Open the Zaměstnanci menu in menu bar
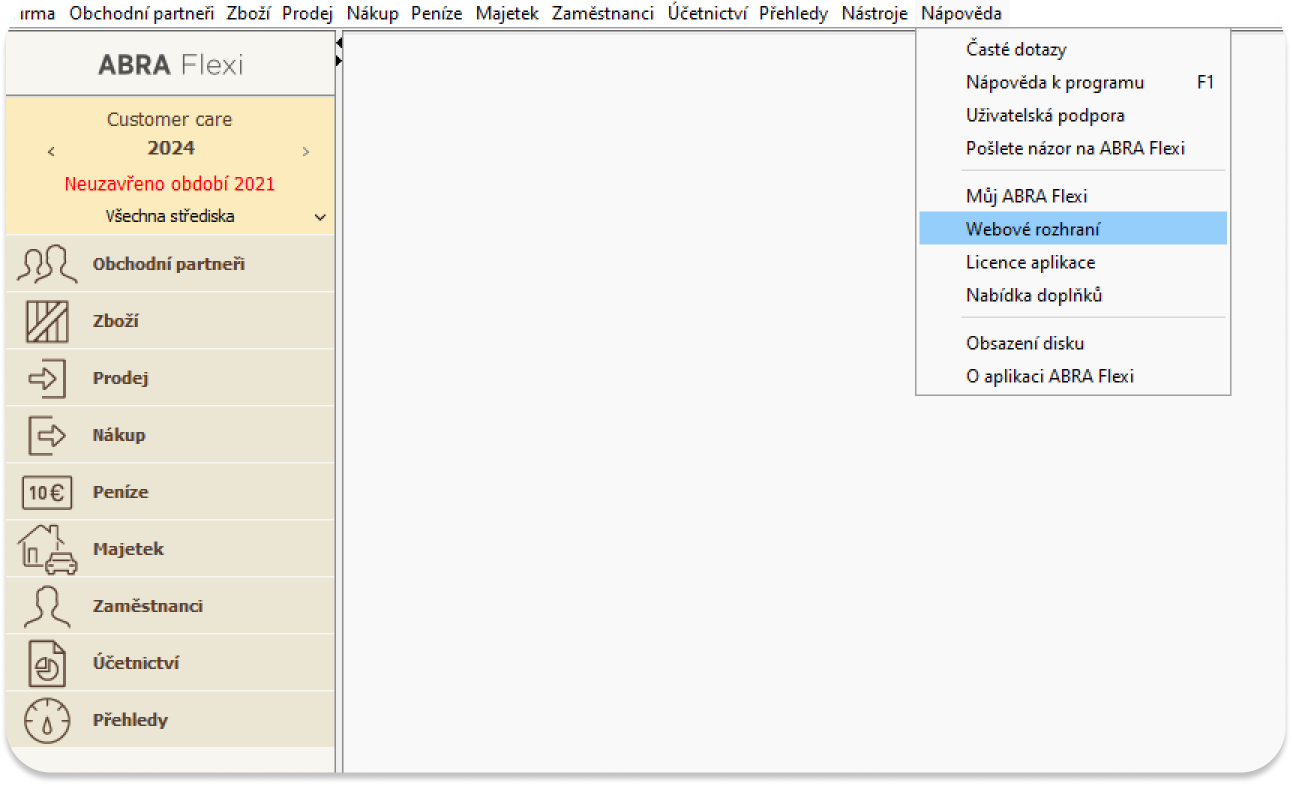The image size is (1292, 785). [x=602, y=14]
